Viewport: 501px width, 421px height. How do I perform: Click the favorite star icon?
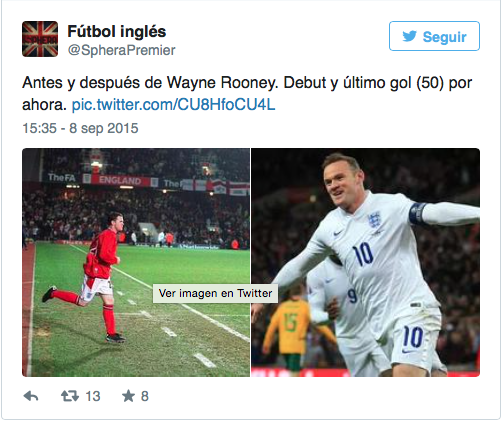click(128, 396)
